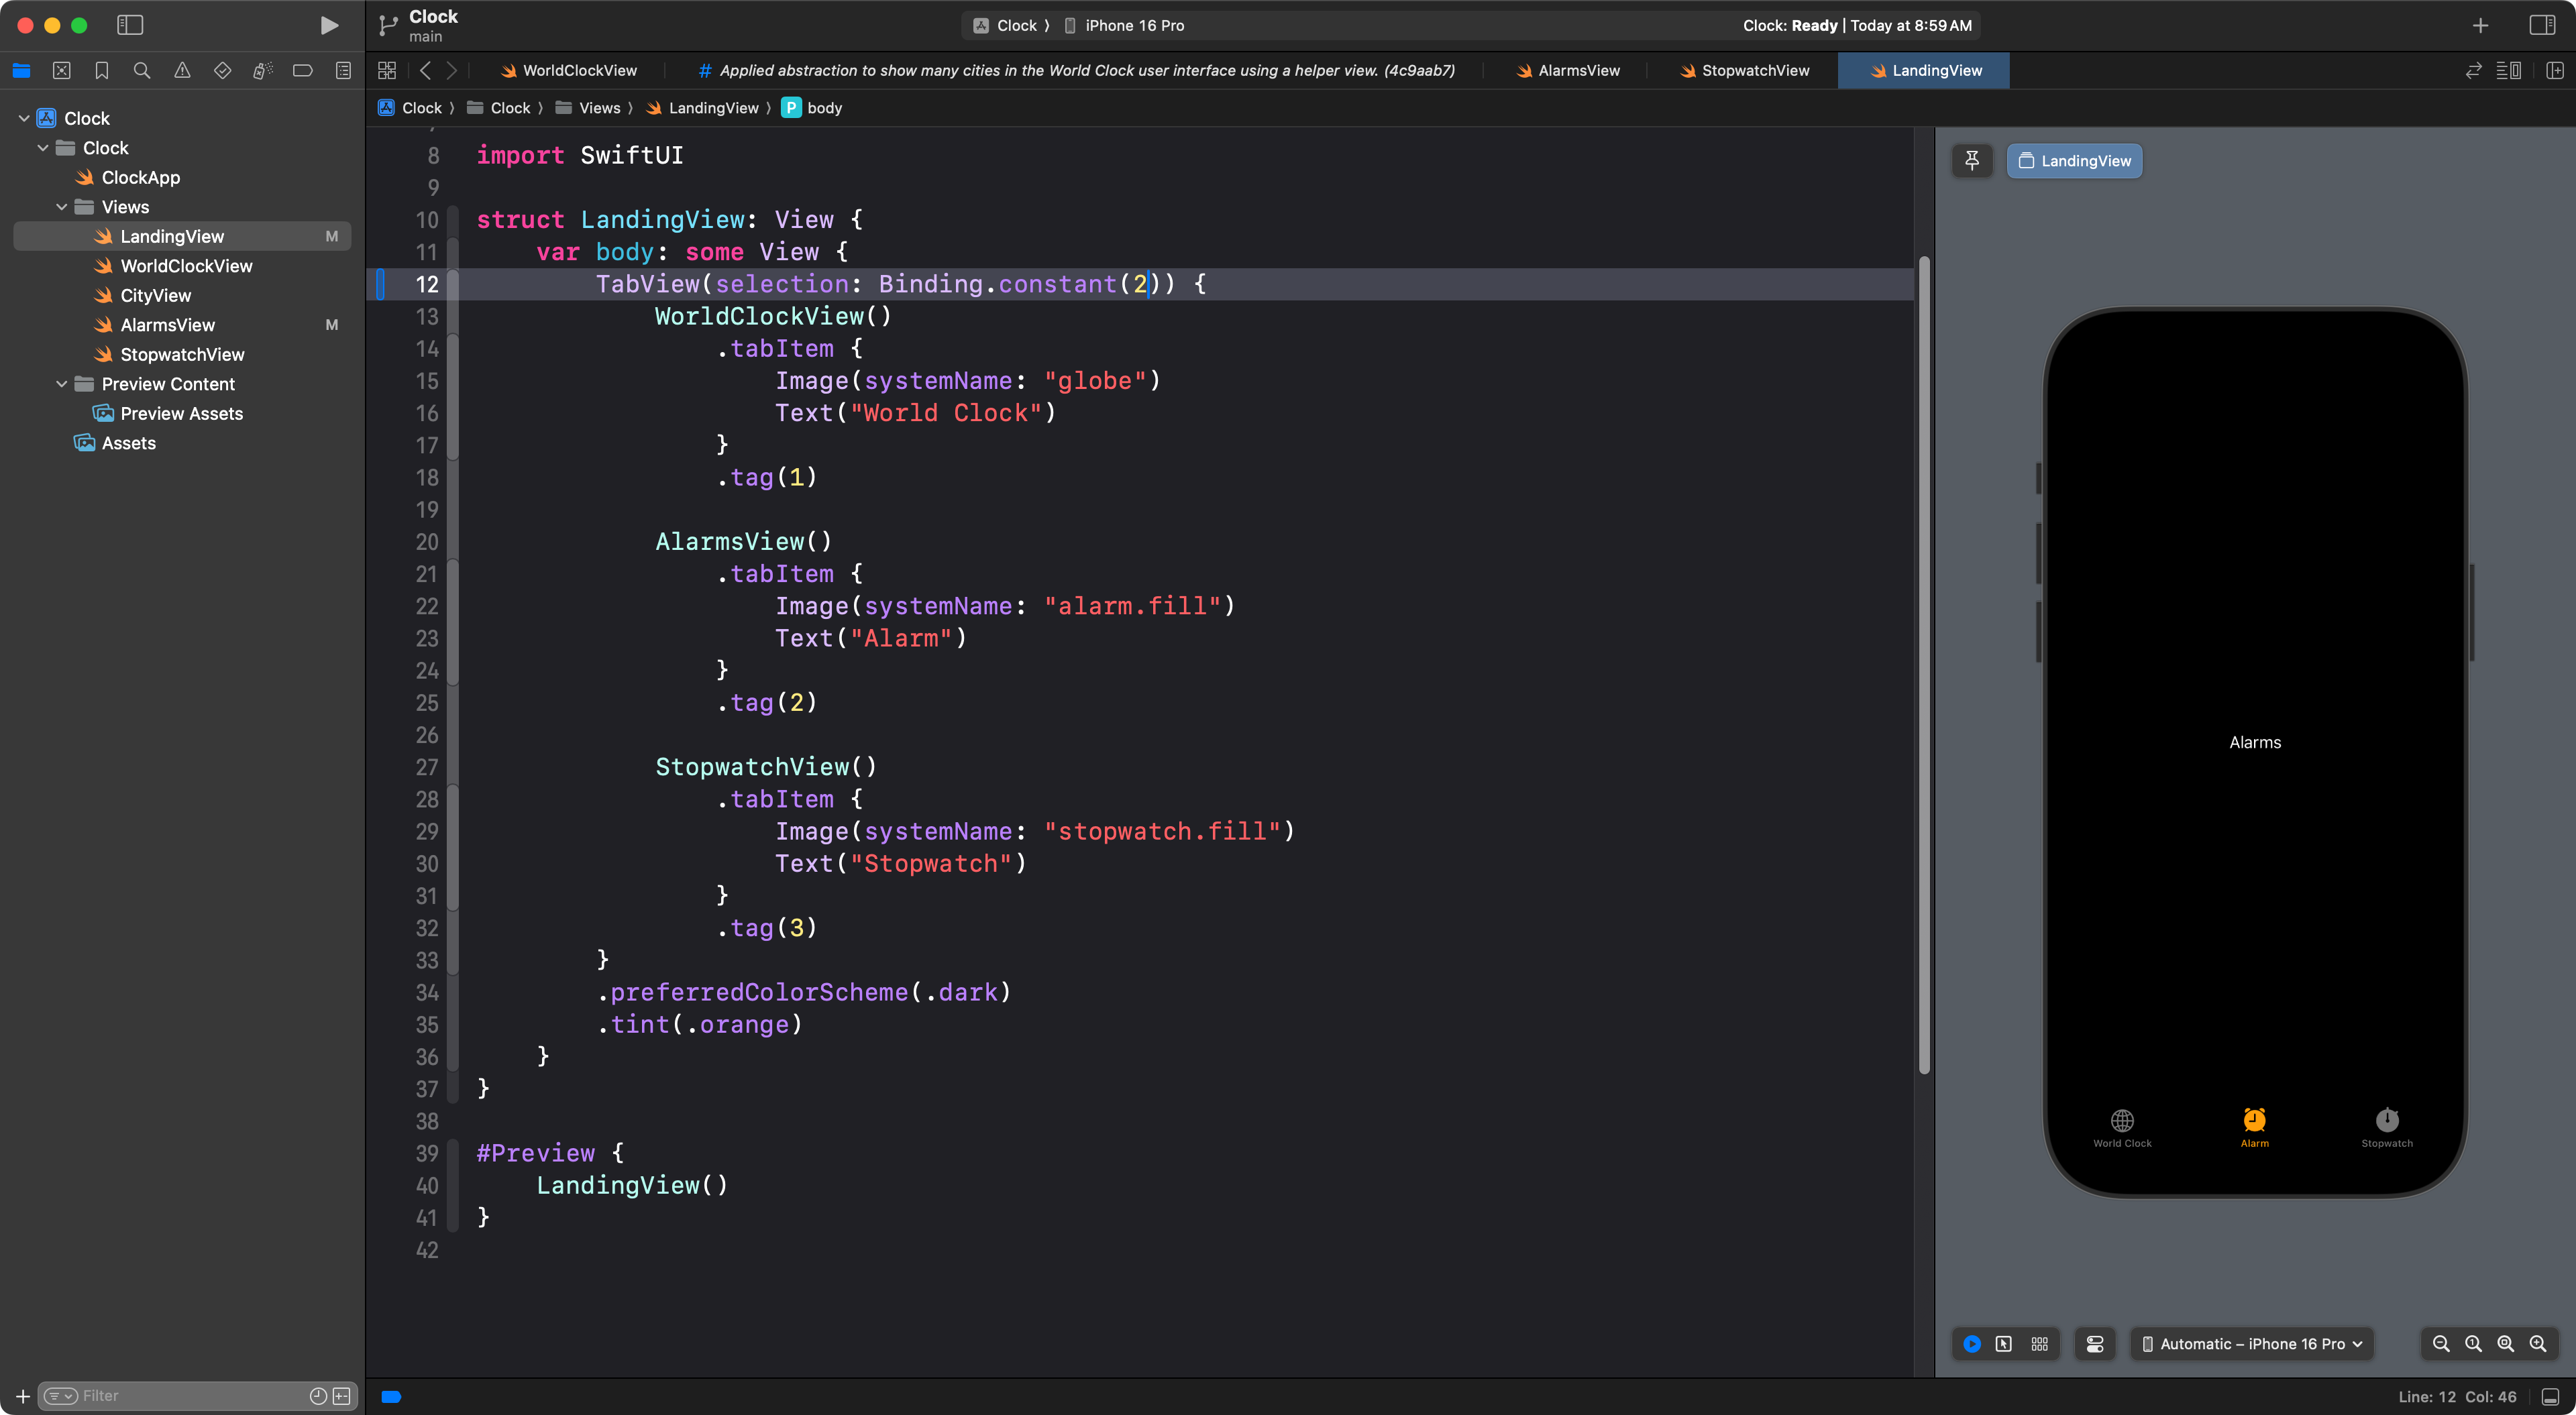Collapse the Views folder

(62, 207)
